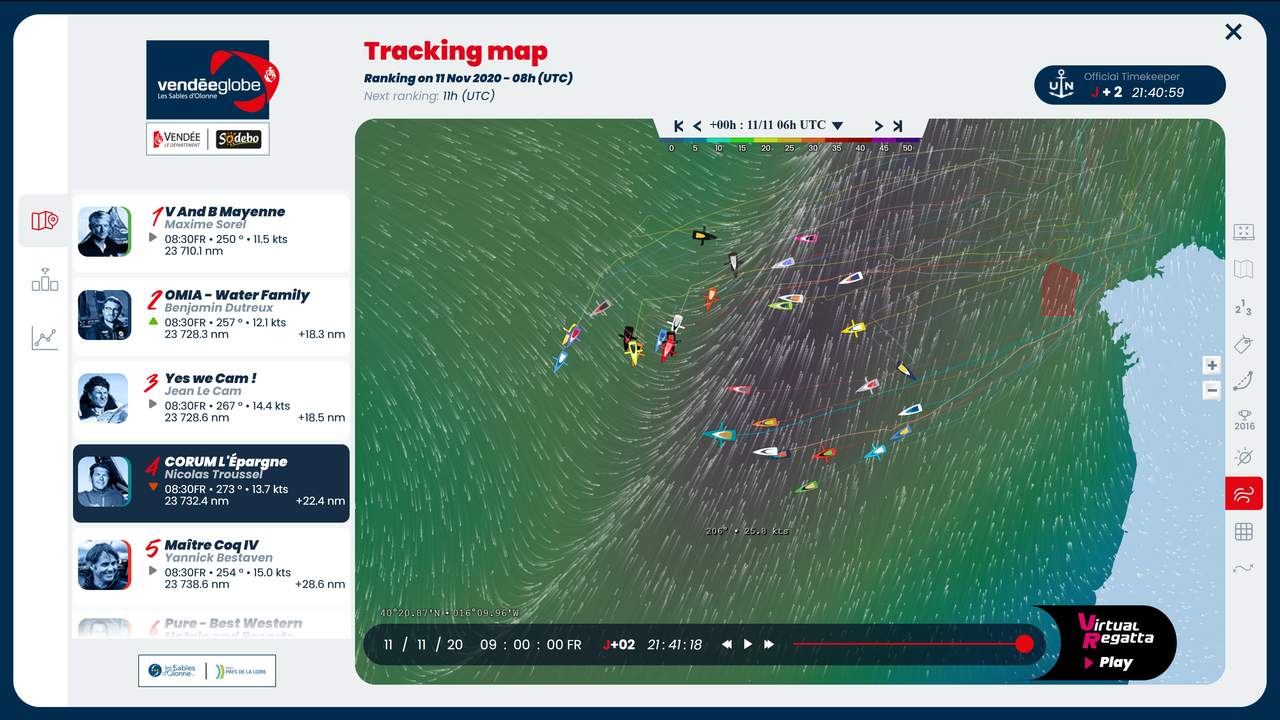Click Jean Le Cam's portrait thumbnail

point(105,398)
